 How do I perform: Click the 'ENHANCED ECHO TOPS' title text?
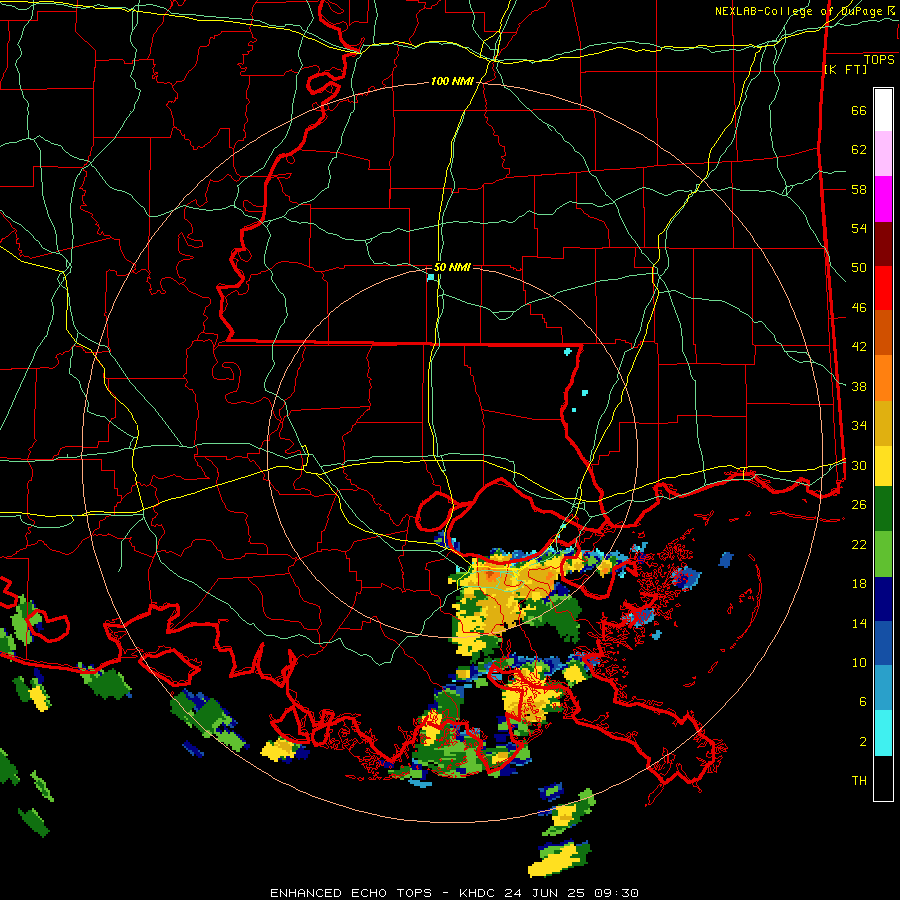[351, 893]
